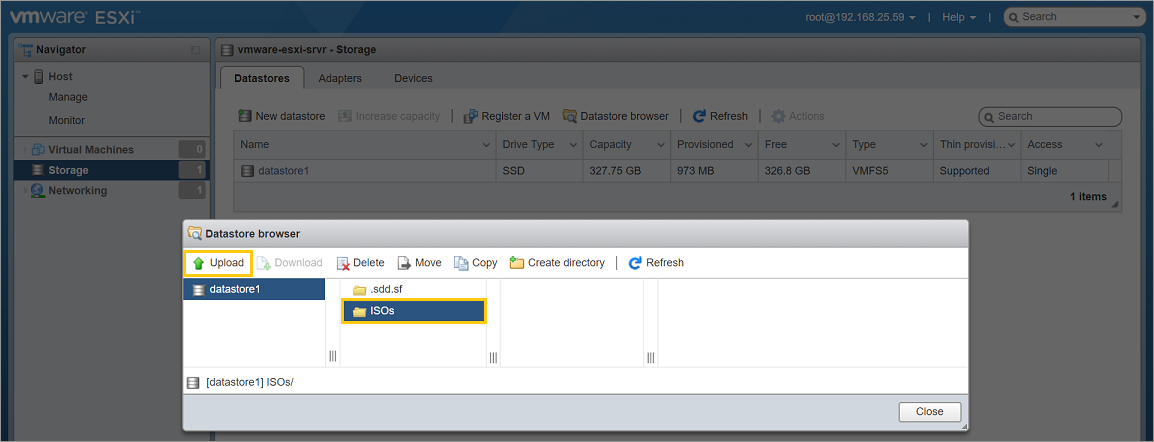Click the VMFS5 type cell

[x=889, y=171]
